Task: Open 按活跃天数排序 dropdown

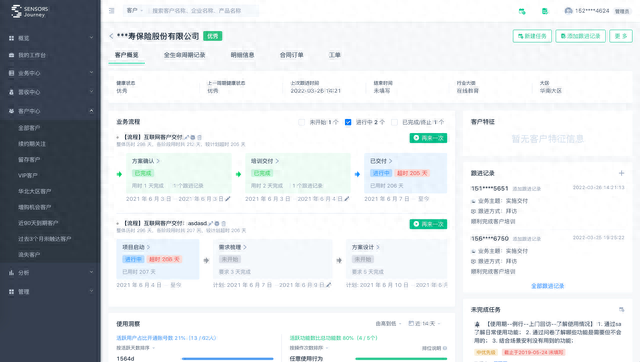Action: point(136,348)
